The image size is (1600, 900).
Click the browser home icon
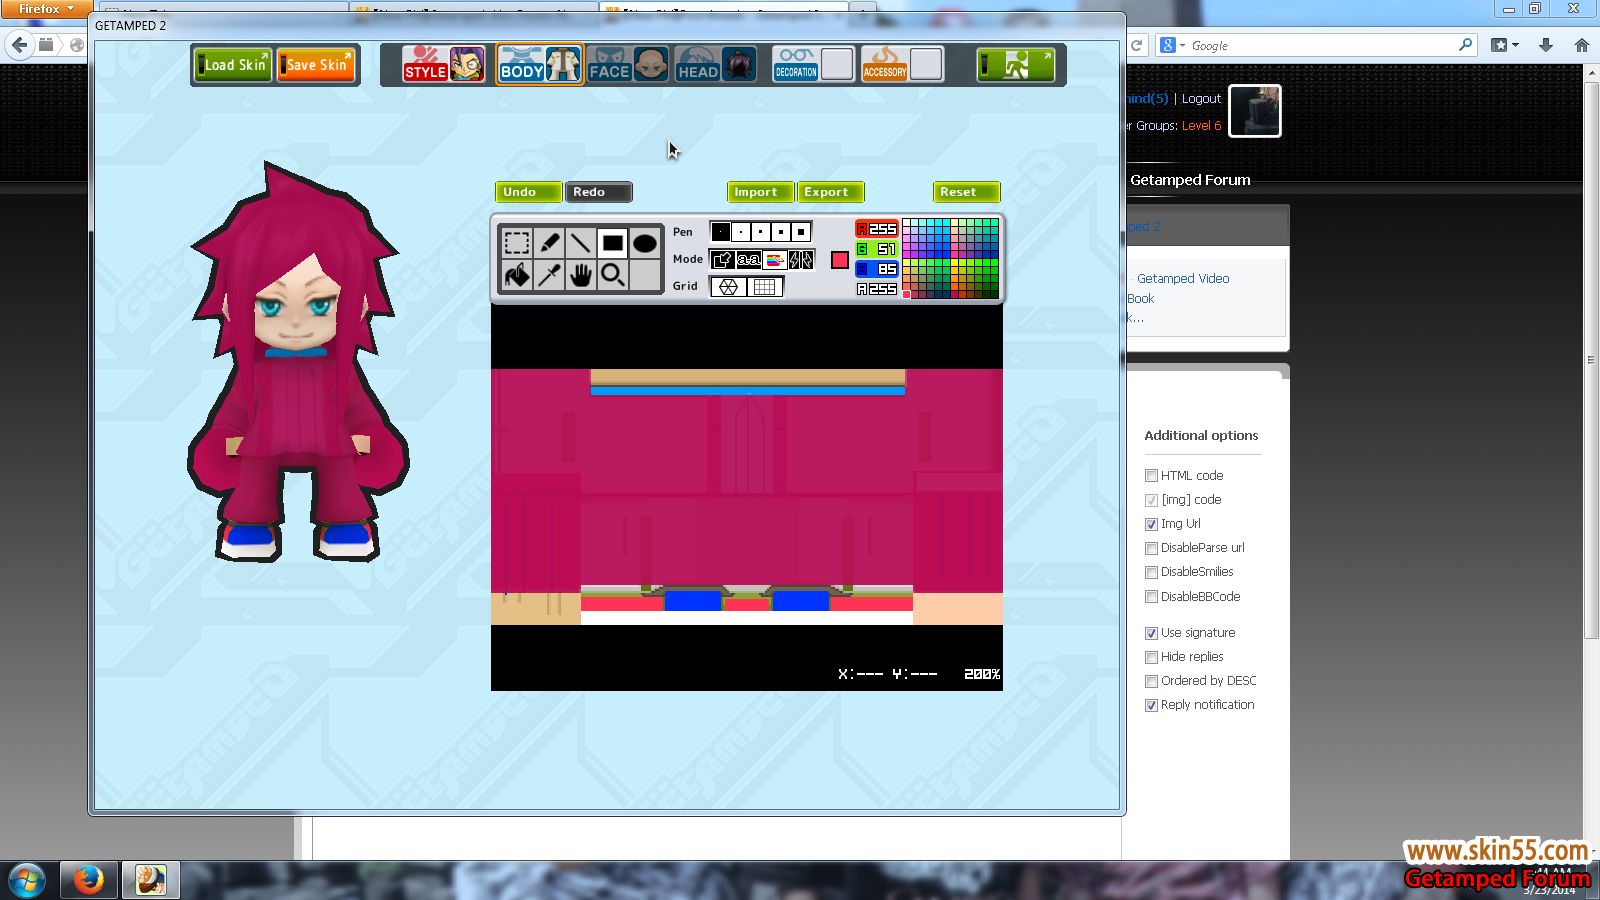click(x=1581, y=45)
